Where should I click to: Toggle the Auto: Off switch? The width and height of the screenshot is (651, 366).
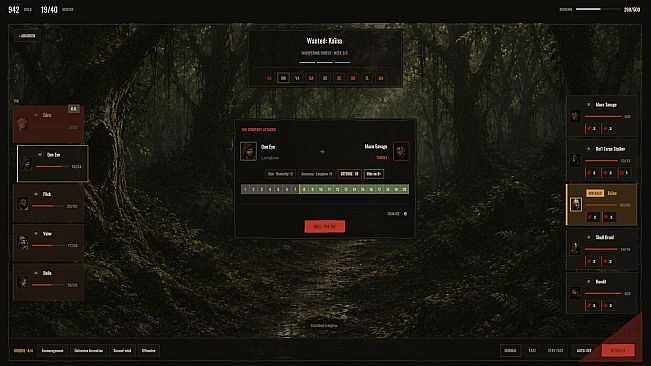pos(584,351)
